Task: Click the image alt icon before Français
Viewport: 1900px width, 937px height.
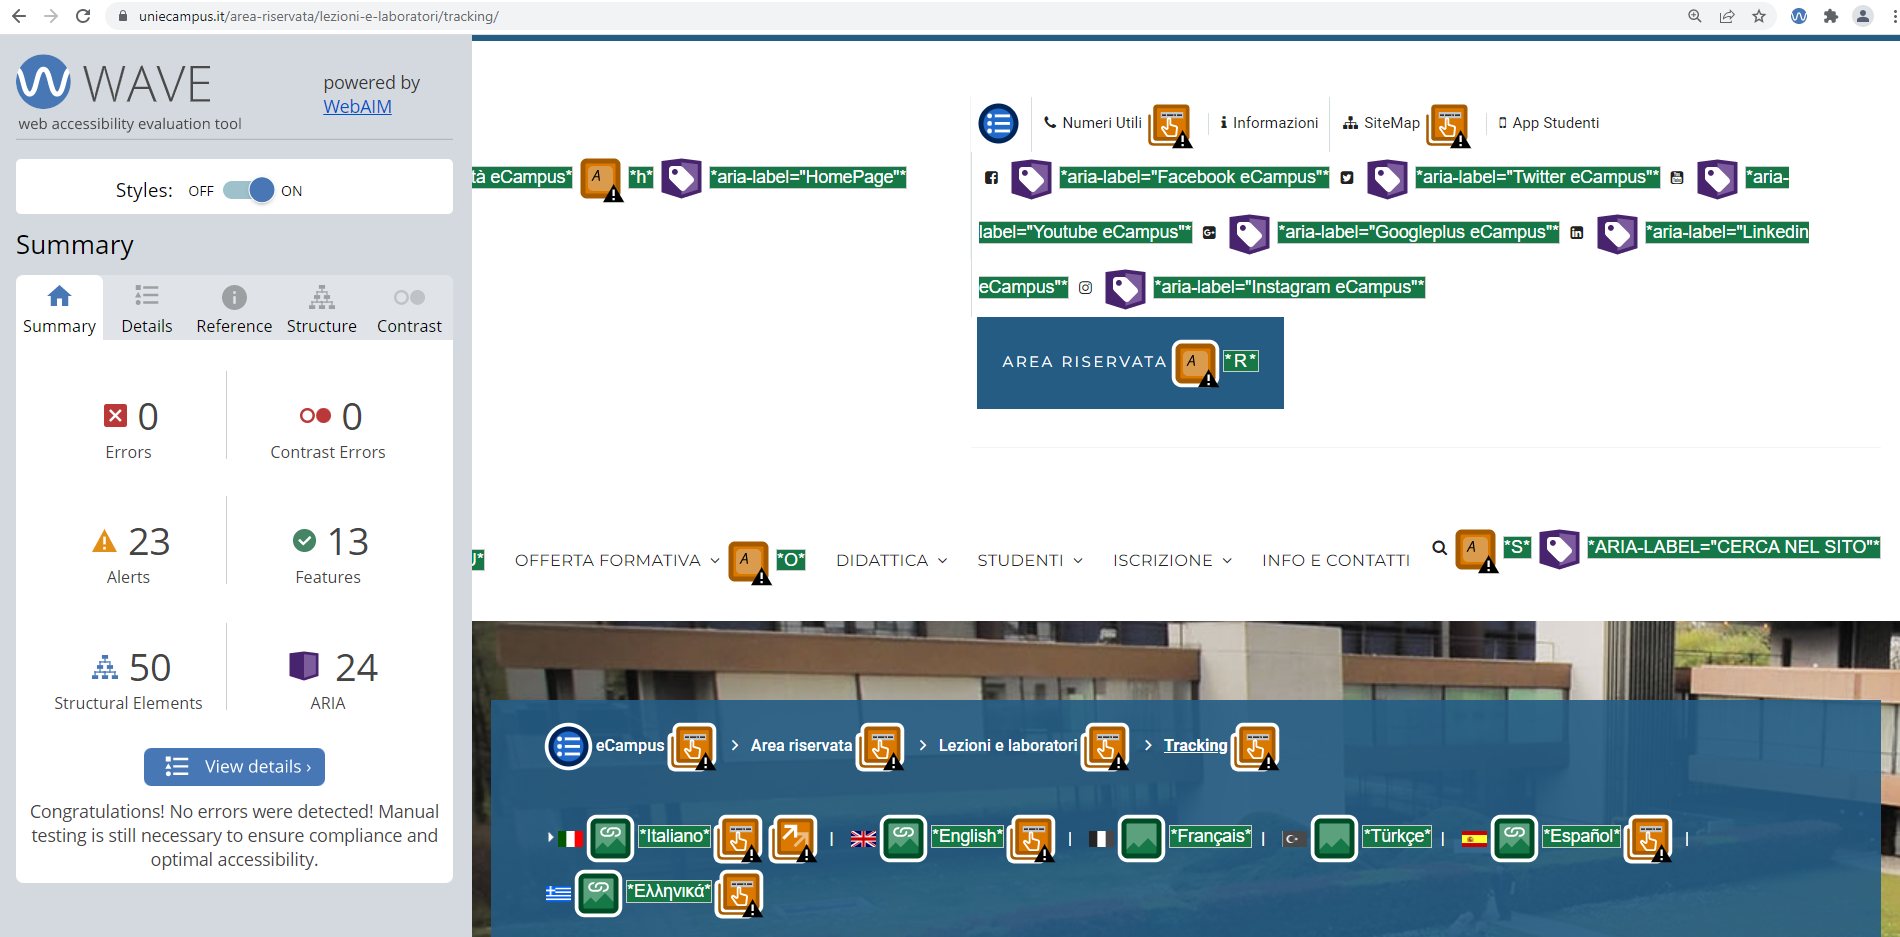Action: [1141, 839]
